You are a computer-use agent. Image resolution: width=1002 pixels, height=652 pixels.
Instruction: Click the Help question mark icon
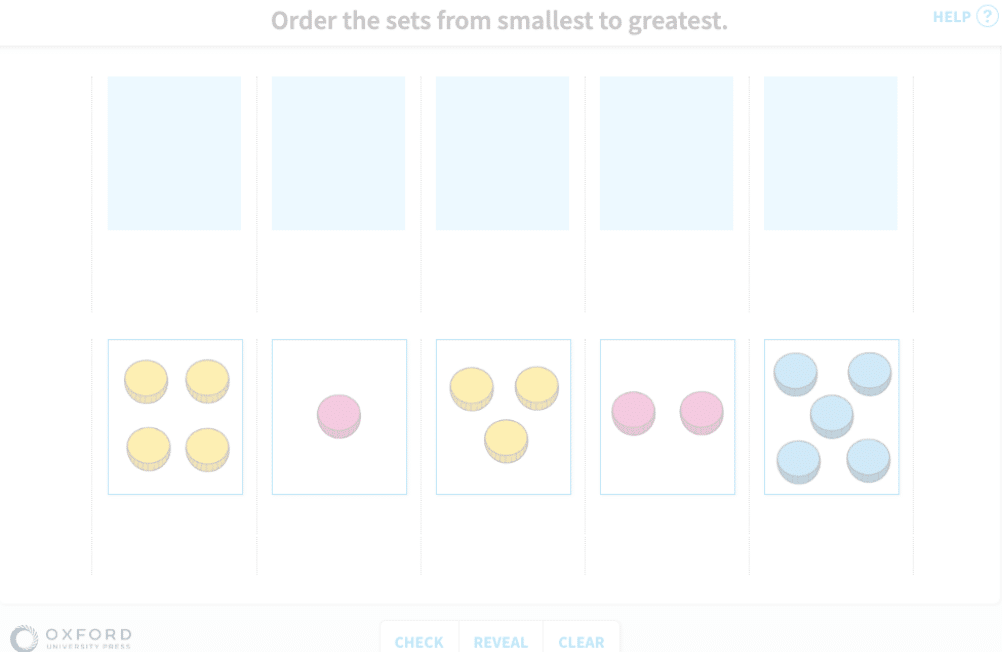pyautogui.click(x=987, y=17)
